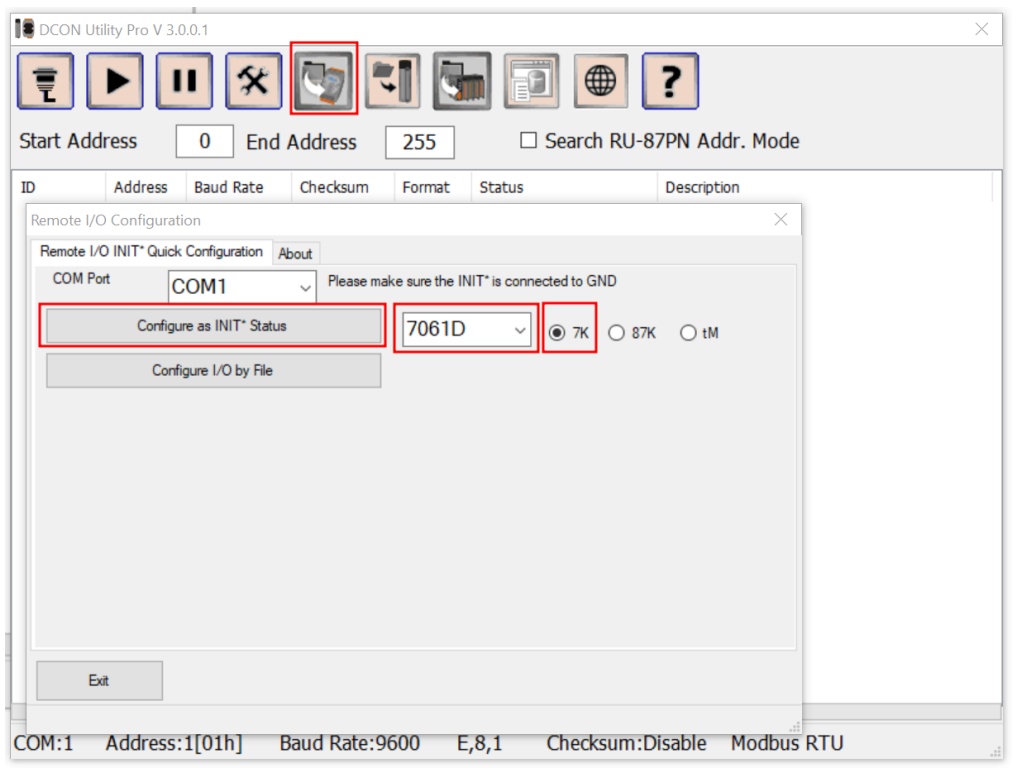The image size is (1024, 779).
Task: Click the ID column header
Action: 59,187
